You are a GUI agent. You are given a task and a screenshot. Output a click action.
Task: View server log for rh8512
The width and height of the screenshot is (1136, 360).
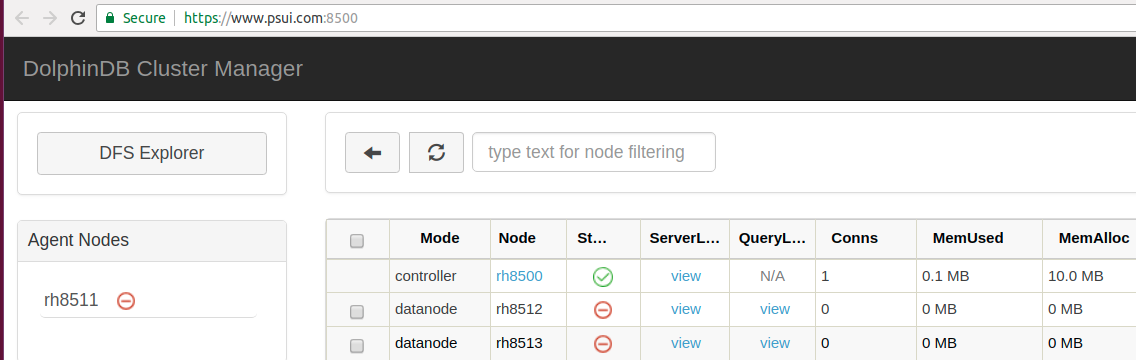pyautogui.click(x=685, y=309)
